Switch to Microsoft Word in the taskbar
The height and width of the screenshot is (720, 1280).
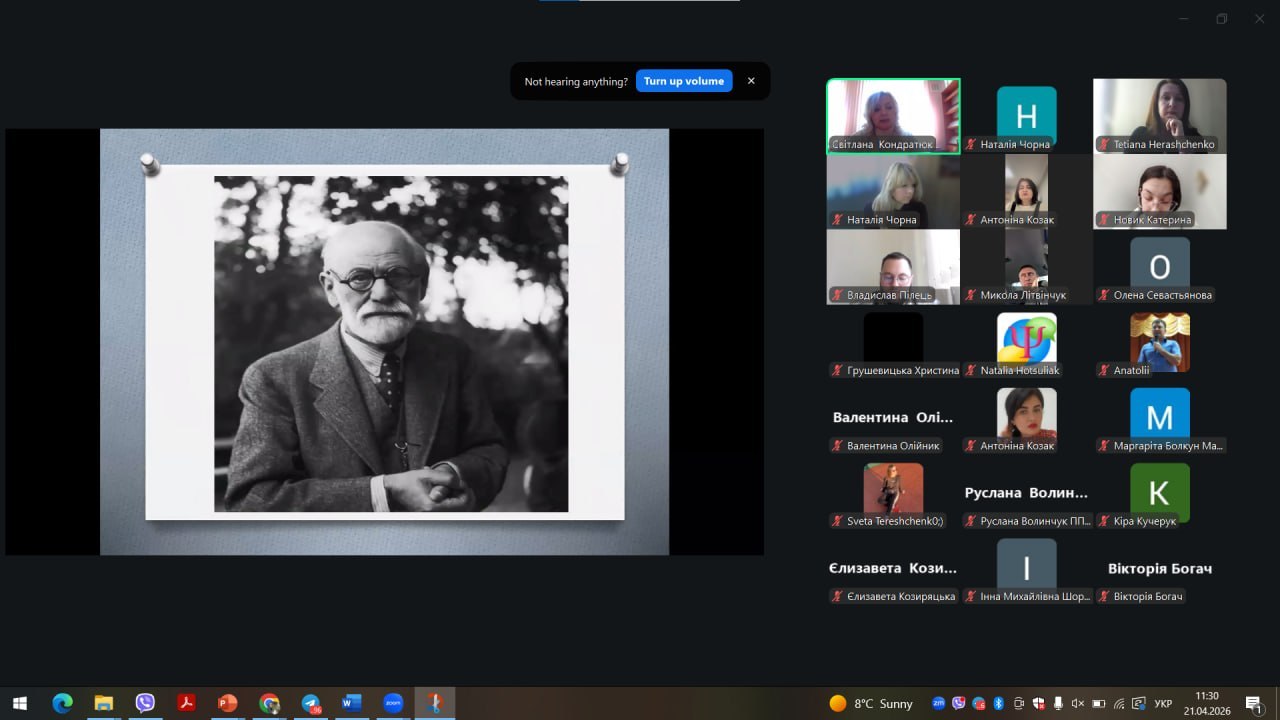[351, 703]
